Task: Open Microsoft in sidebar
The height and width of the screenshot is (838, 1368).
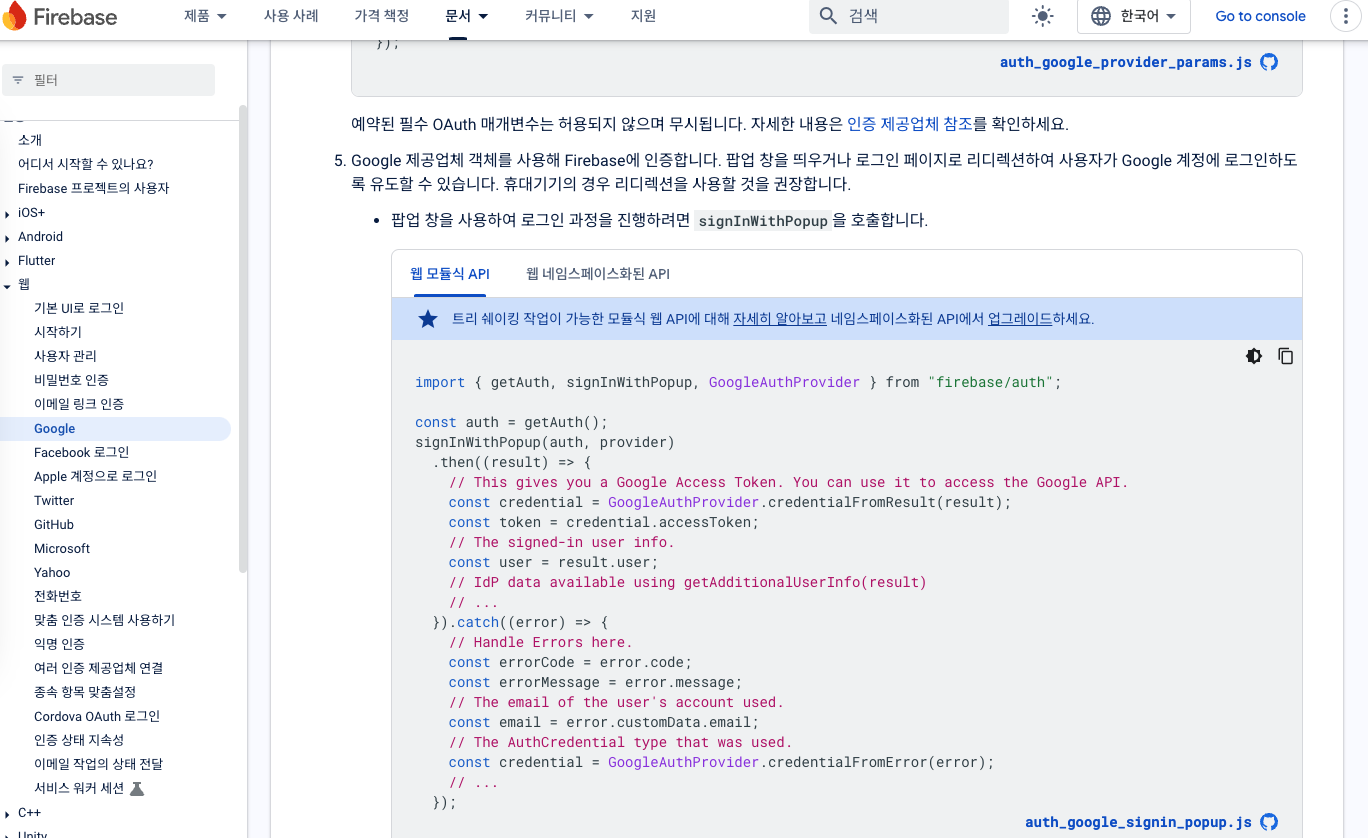Action: tap(62, 548)
